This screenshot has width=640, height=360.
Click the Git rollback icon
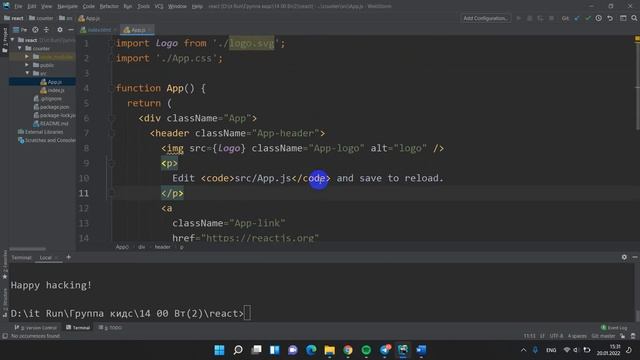[x=610, y=18]
